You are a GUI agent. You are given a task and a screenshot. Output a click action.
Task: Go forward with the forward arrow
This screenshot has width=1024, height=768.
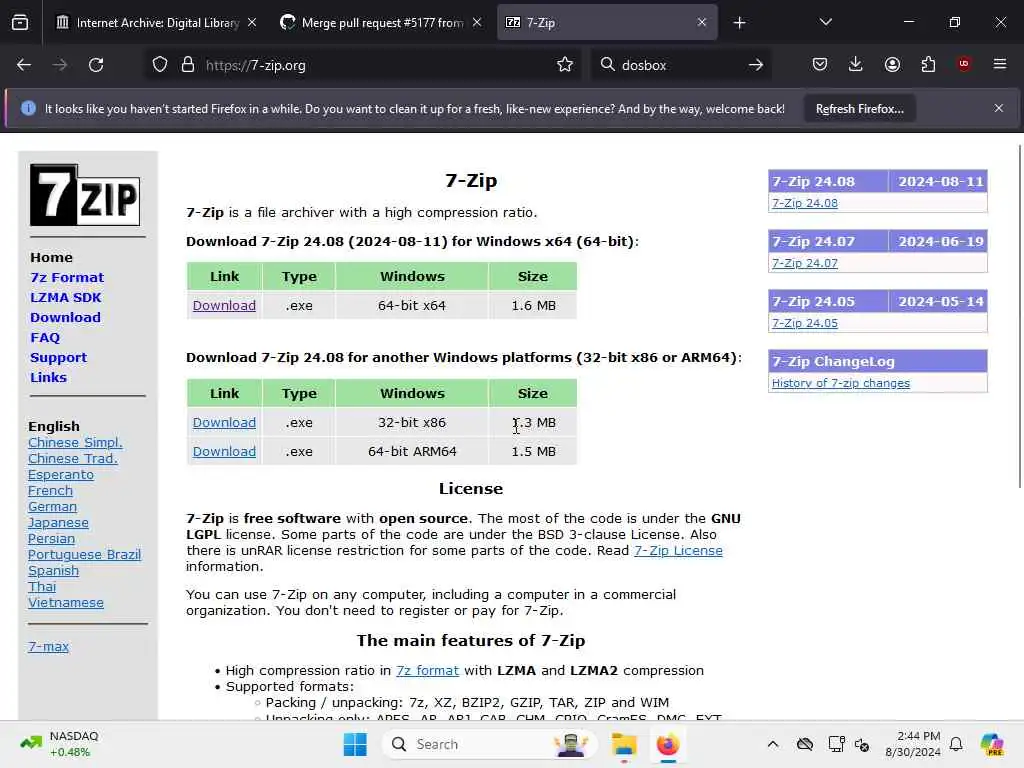[x=59, y=65]
